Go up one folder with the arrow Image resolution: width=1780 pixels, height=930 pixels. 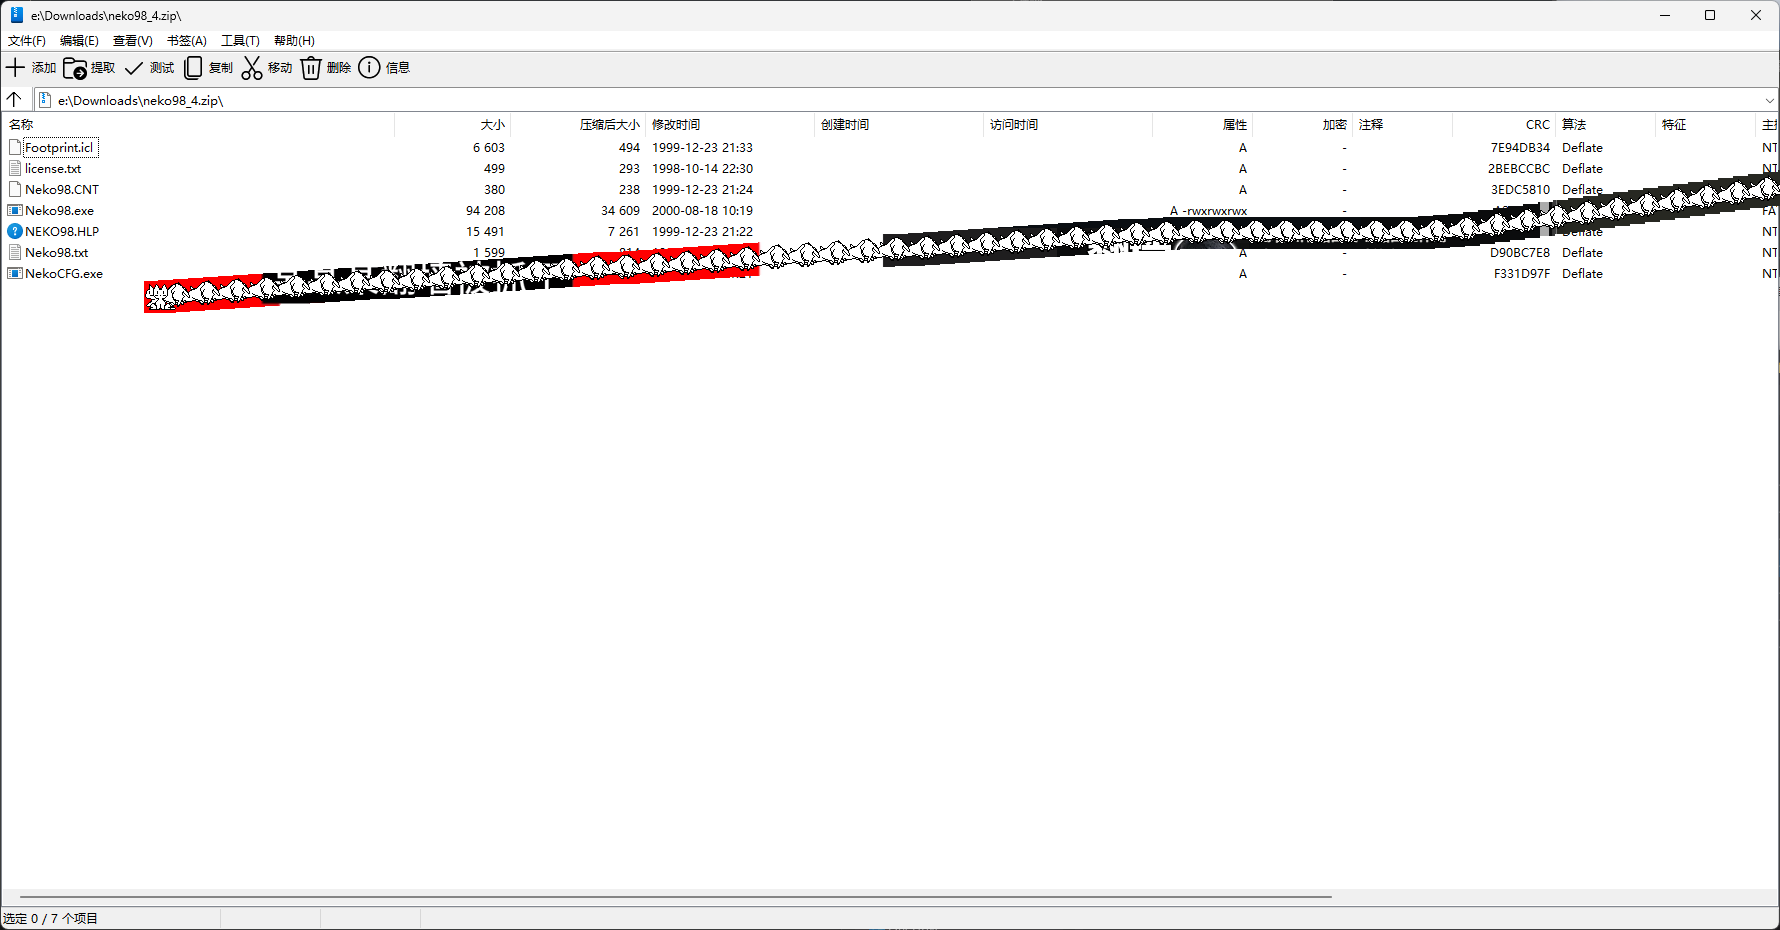tap(14, 100)
